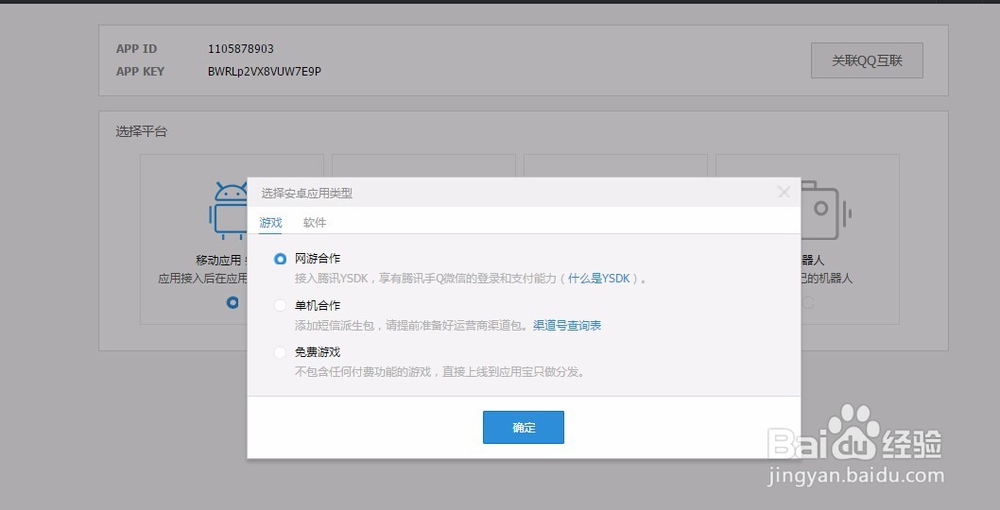Viewport: 1000px width, 510px height.
Task: Click the Android robot platform icon
Action: [x=228, y=210]
